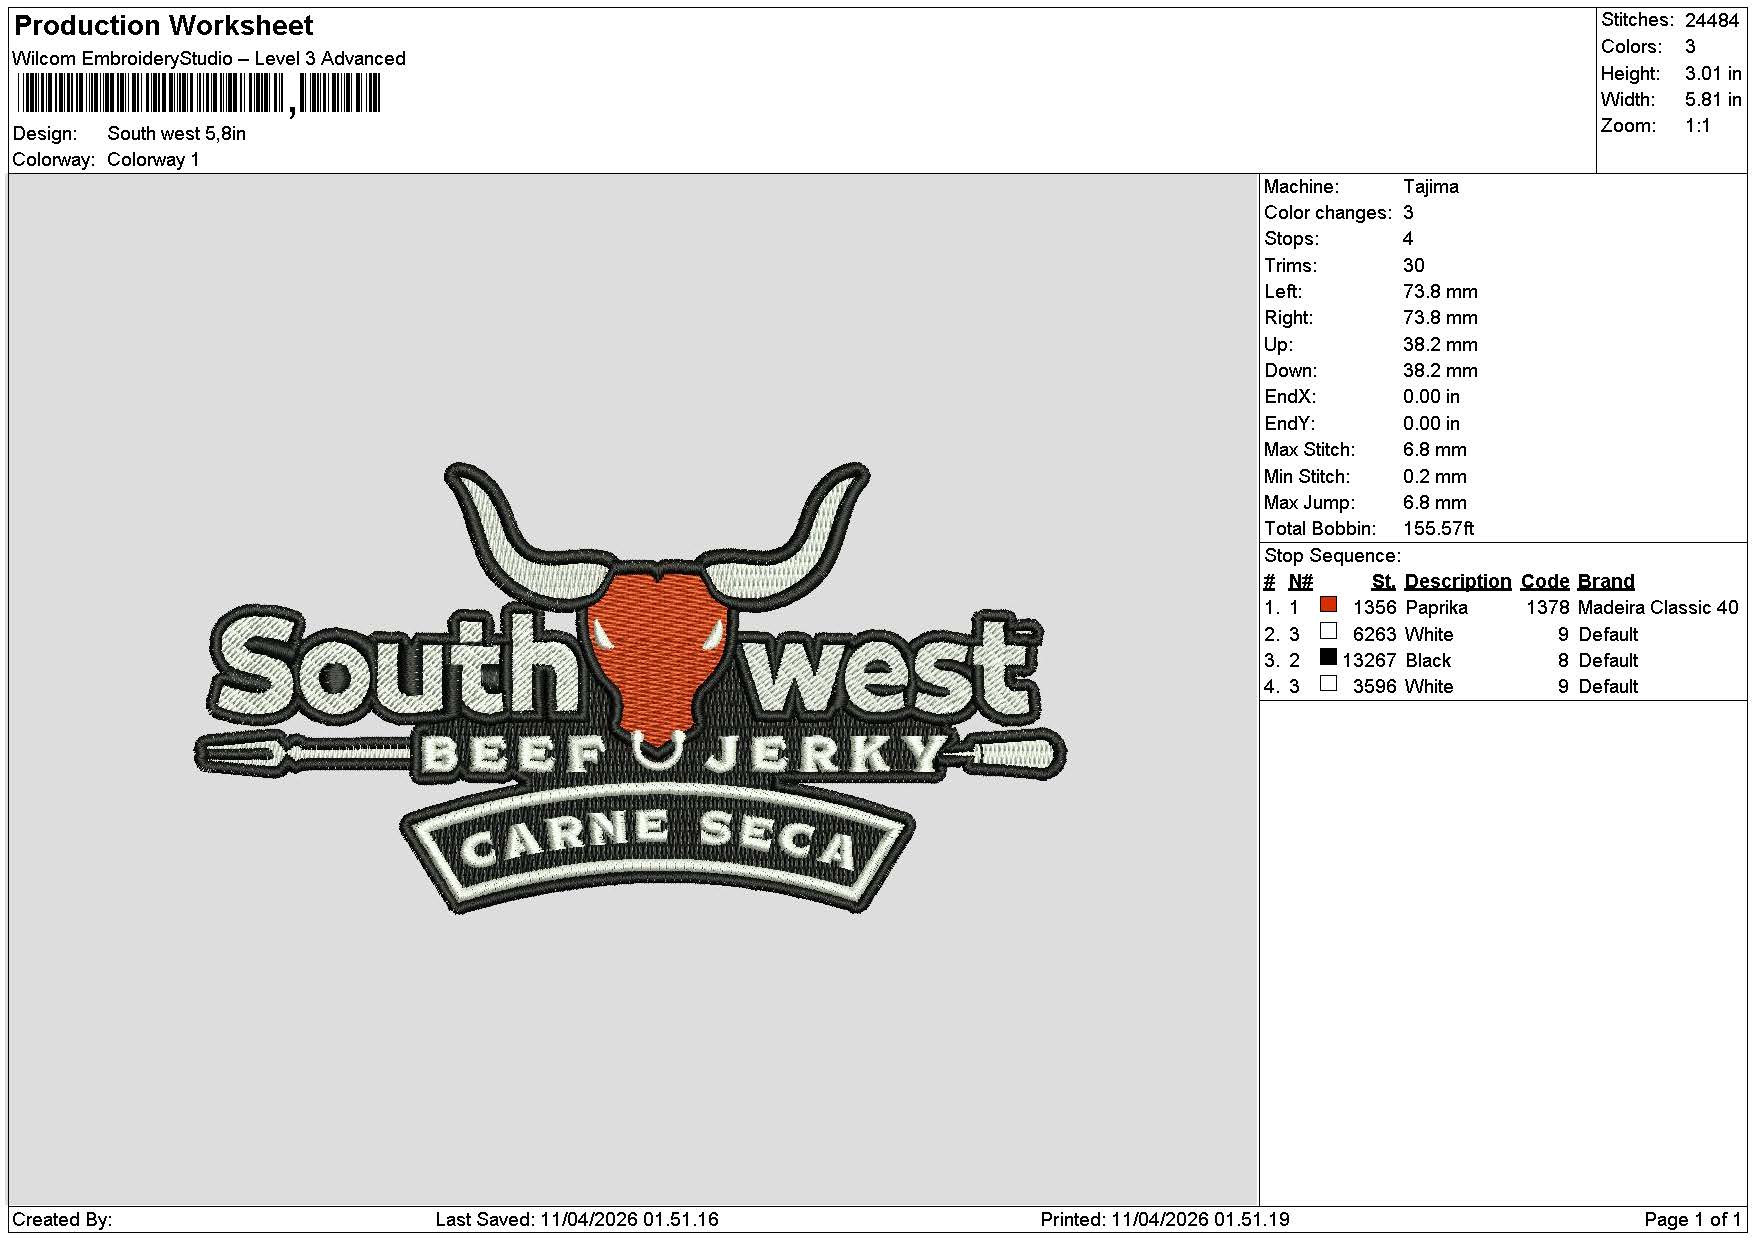Viewport: 1755px width, 1240px height.
Task: Click the Height value '3.01 in'
Action: click(x=1713, y=74)
